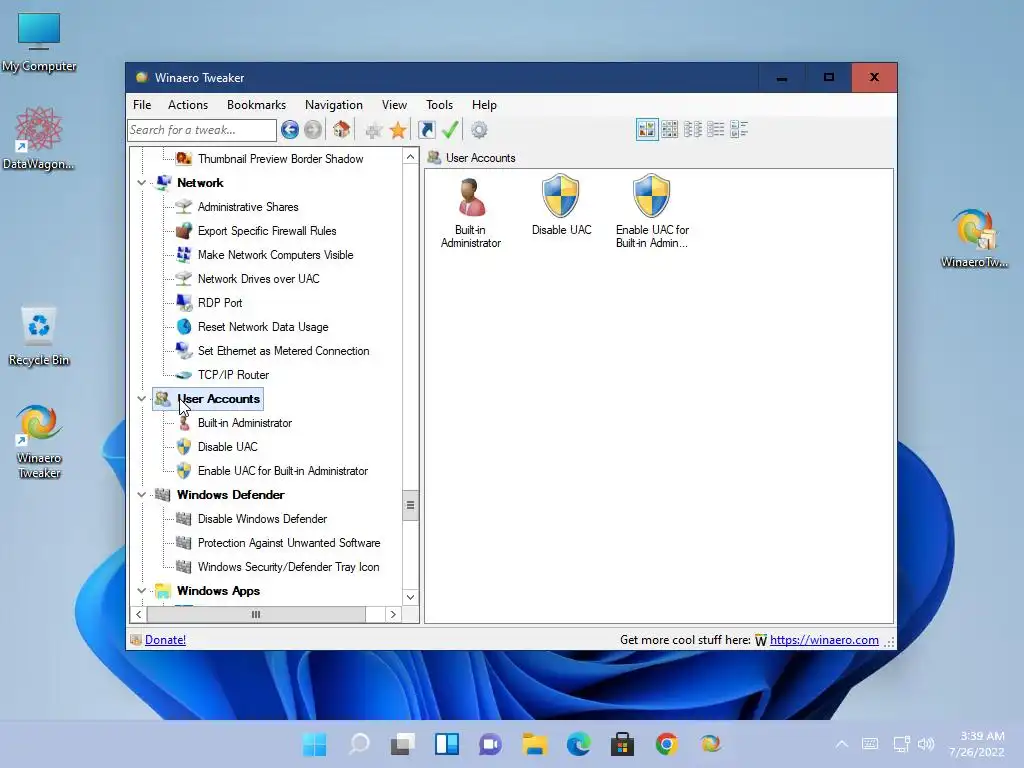Image resolution: width=1024 pixels, height=768 pixels.
Task: Open WinaeroTw... installer icon on right desktop
Action: coord(974,238)
